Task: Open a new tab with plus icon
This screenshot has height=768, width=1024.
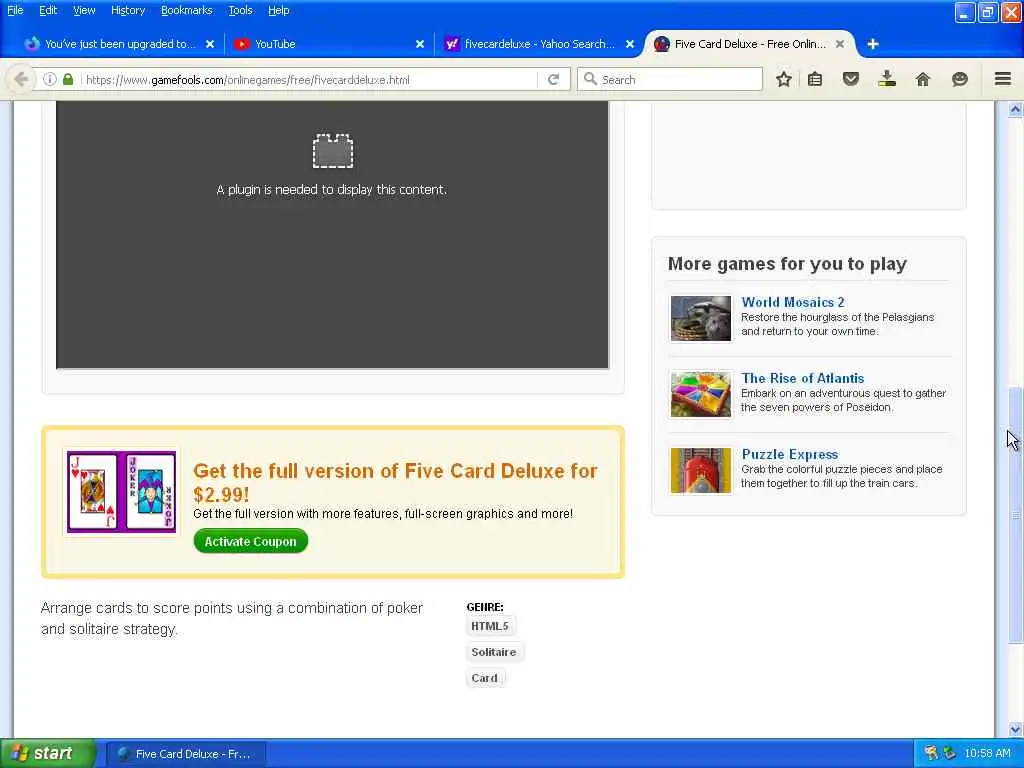Action: (872, 44)
